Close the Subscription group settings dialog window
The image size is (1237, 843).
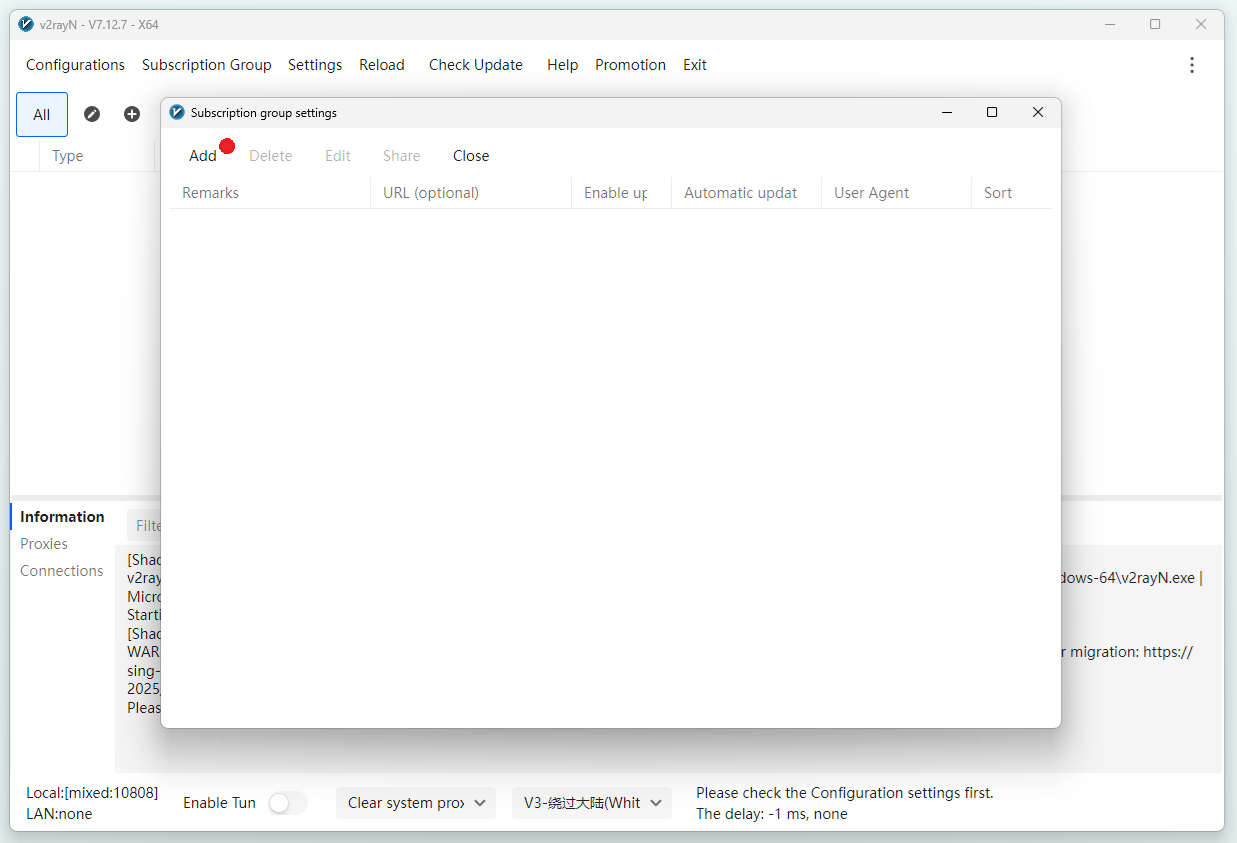tap(1038, 113)
